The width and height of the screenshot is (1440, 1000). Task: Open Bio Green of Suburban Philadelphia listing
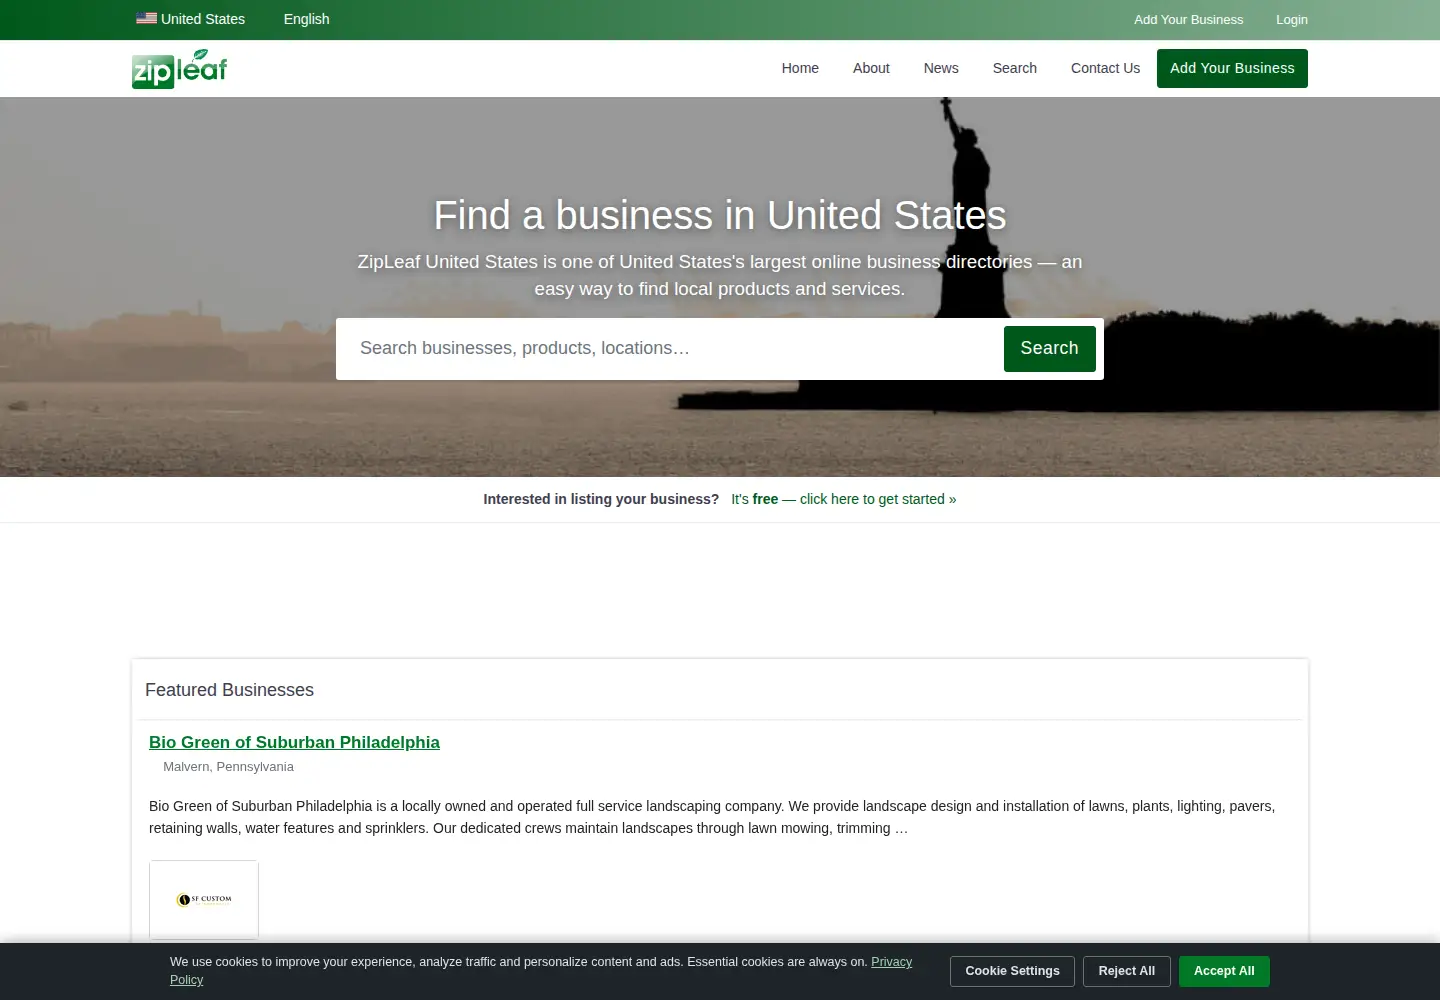(294, 742)
